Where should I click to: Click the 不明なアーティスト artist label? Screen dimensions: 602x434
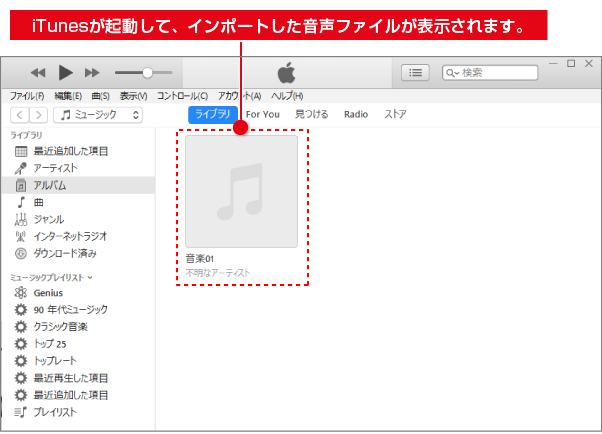click(218, 273)
